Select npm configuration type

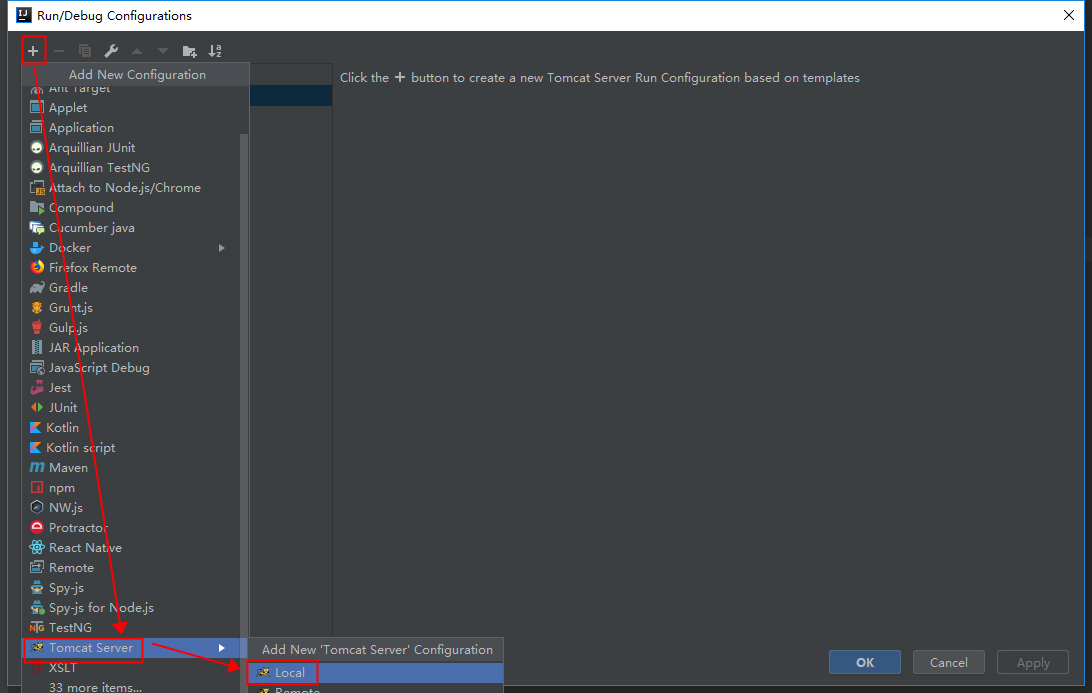131,488
